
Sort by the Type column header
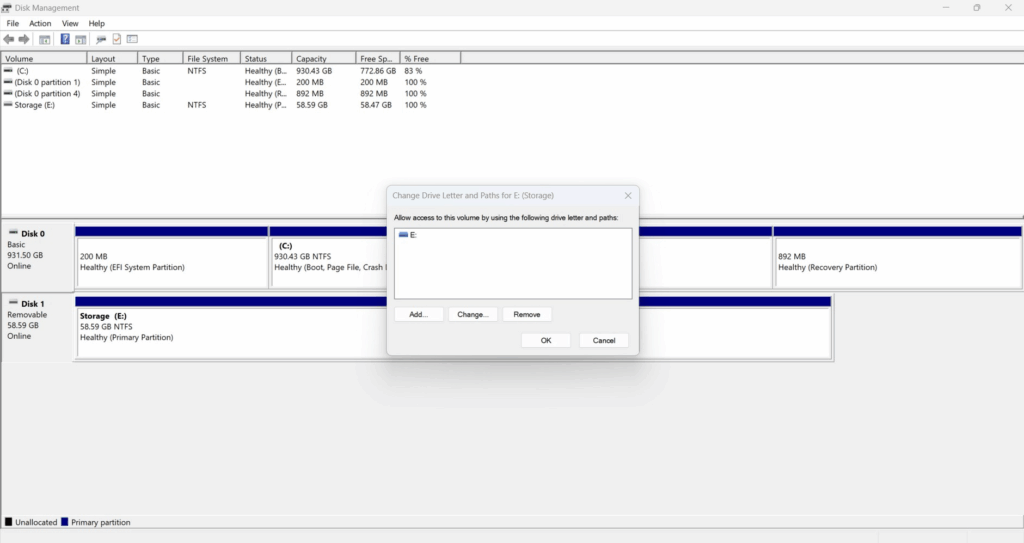pos(160,58)
